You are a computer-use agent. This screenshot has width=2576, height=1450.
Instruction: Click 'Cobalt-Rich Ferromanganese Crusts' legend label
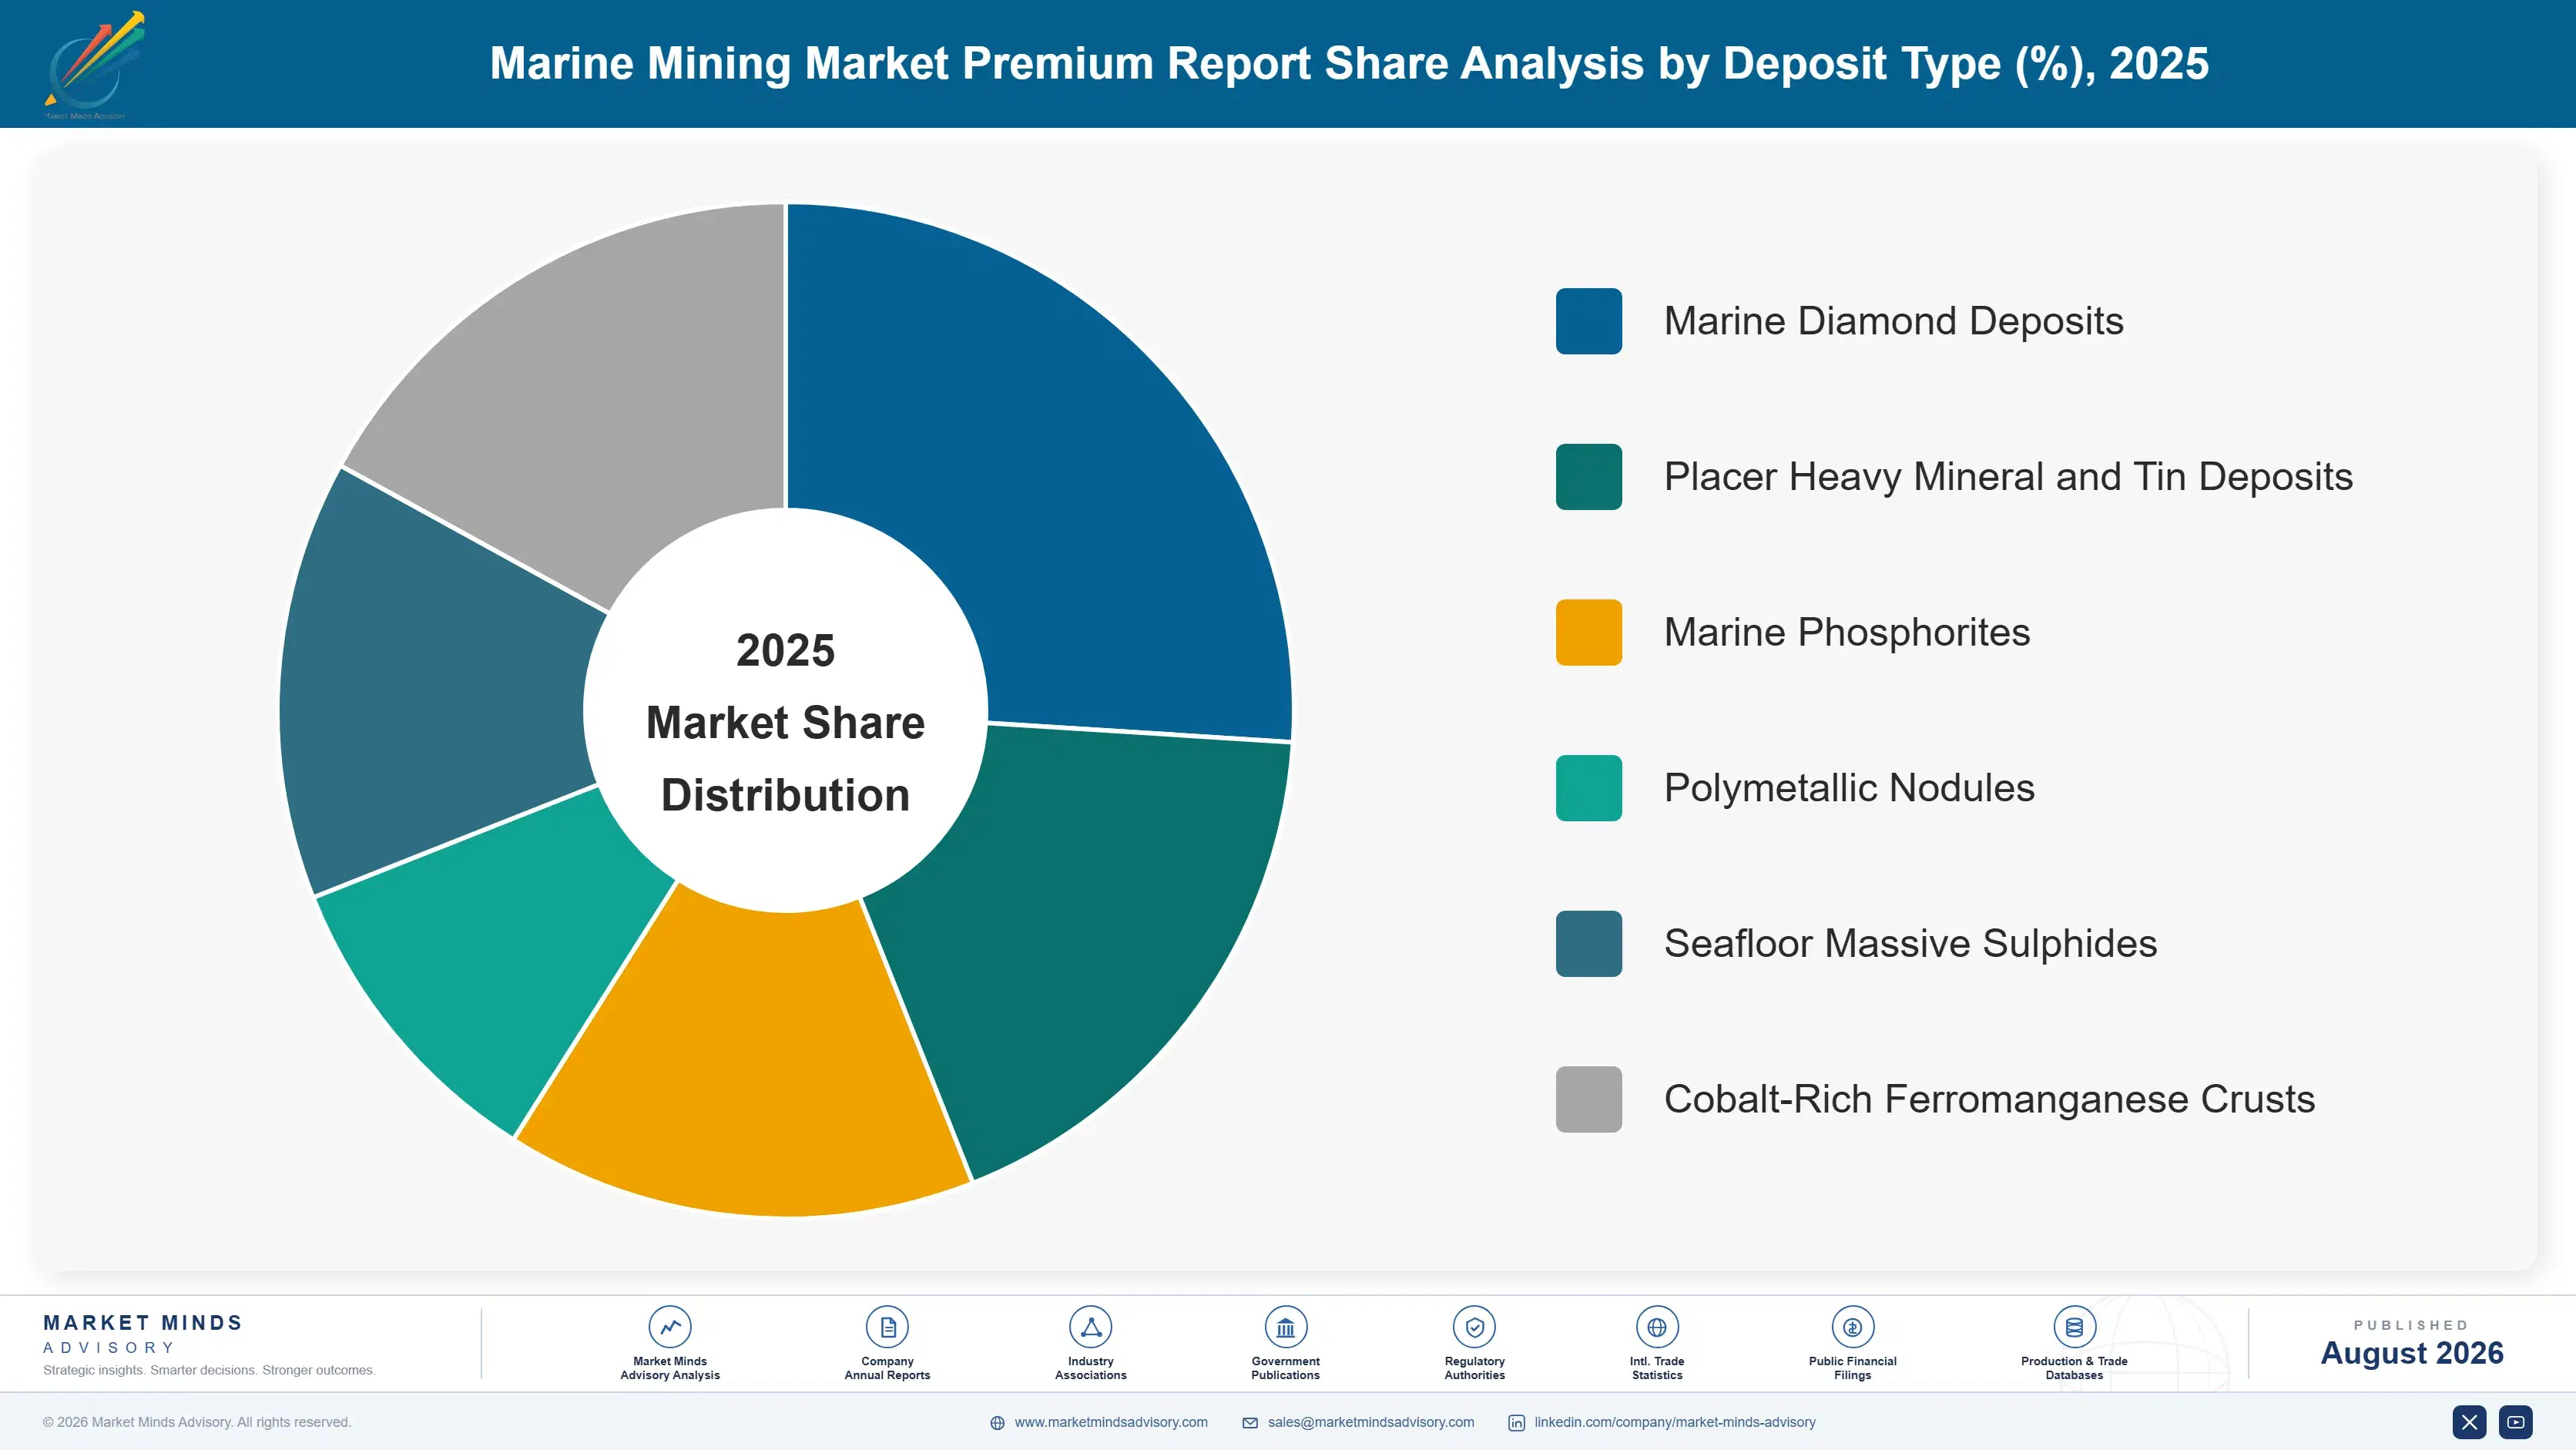pyautogui.click(x=1989, y=1099)
